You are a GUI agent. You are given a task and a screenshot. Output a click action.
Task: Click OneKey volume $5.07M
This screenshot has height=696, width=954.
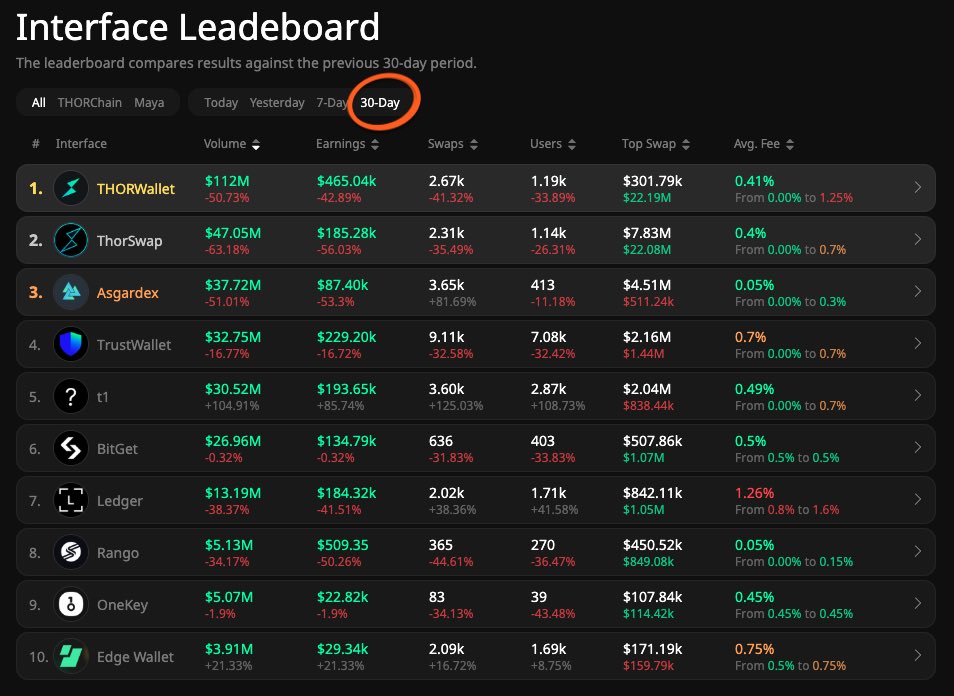229,597
